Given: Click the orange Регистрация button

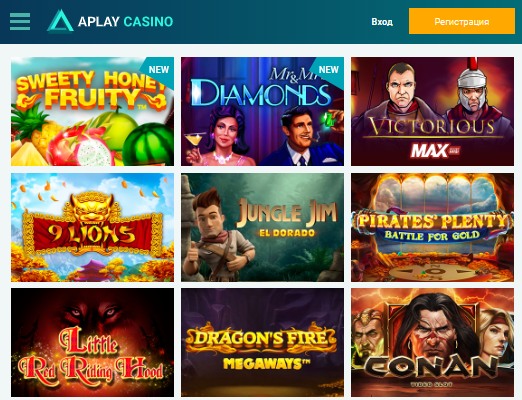Looking at the screenshot, I should click(462, 21).
